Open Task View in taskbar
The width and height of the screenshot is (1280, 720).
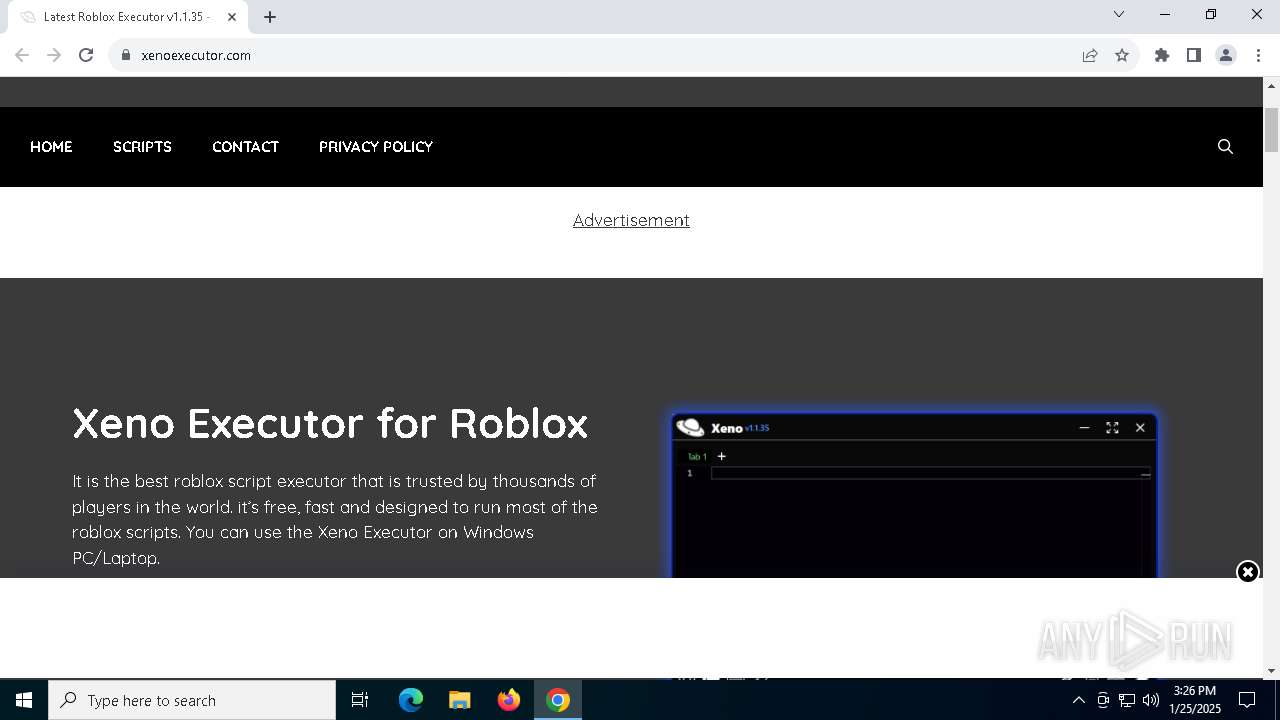[360, 700]
